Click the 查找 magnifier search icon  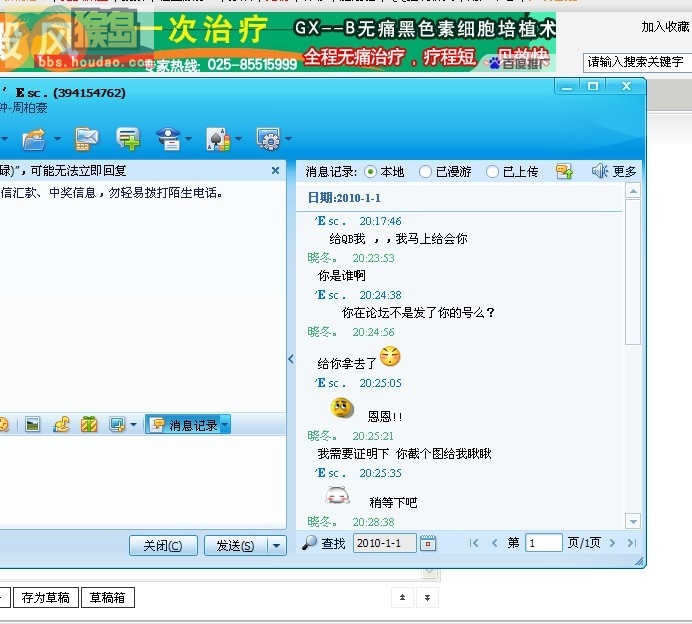(309, 543)
